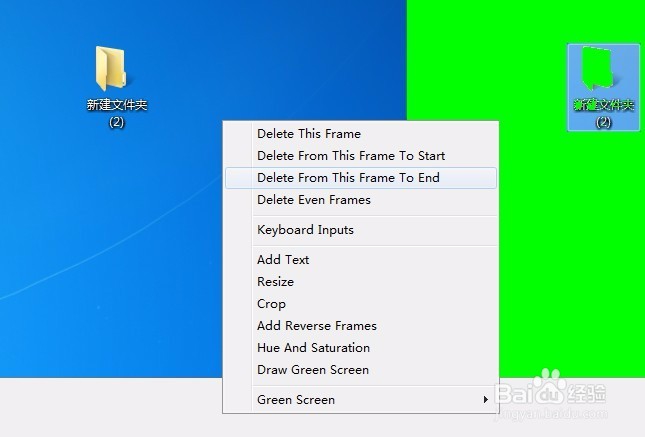Choose Delete From This Frame To End
This screenshot has height=437, width=645.
[x=361, y=178]
